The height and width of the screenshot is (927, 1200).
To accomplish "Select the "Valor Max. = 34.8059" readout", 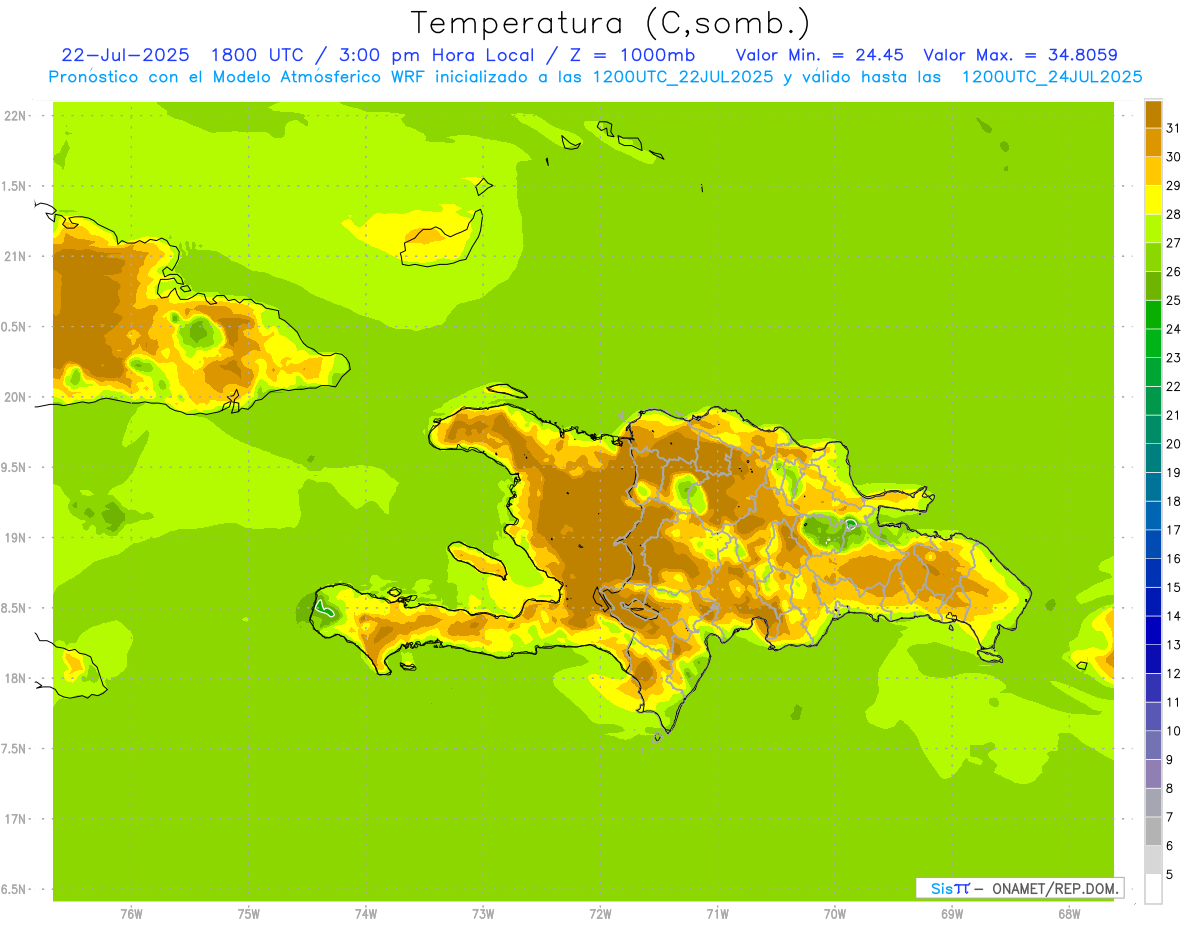I will (1021, 55).
